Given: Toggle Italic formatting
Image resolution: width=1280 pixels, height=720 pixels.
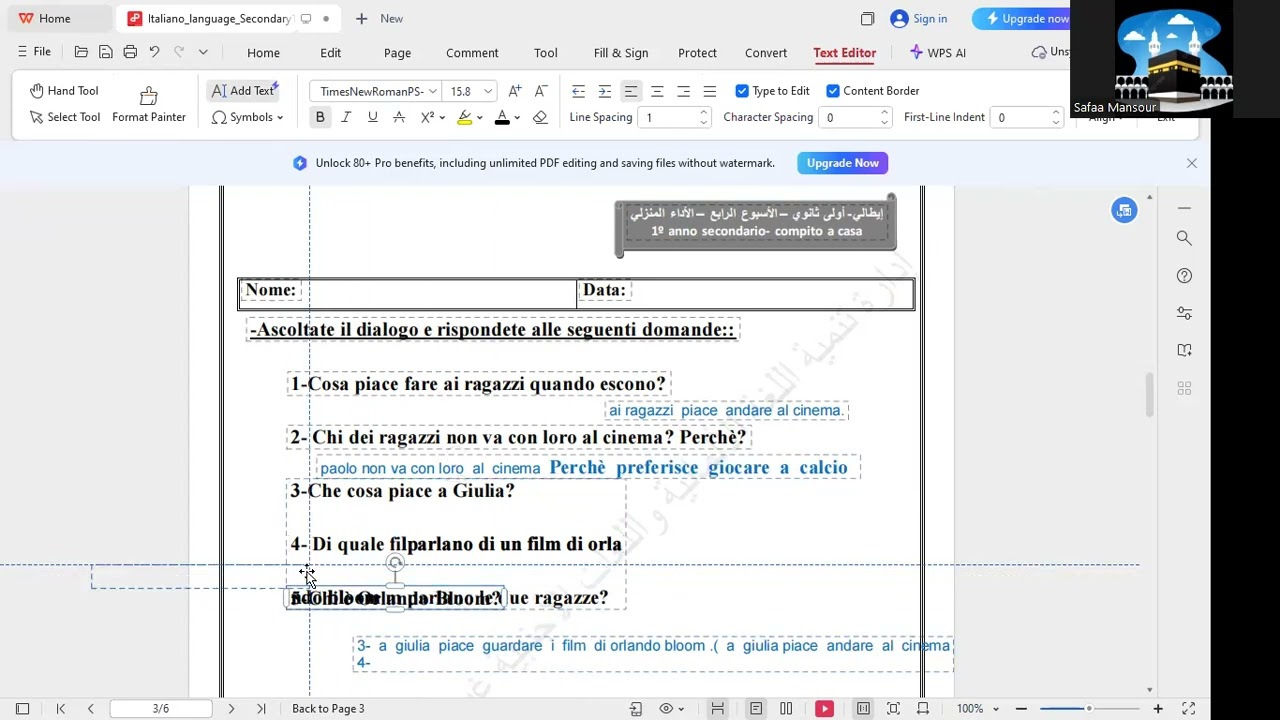Looking at the screenshot, I should (346, 117).
